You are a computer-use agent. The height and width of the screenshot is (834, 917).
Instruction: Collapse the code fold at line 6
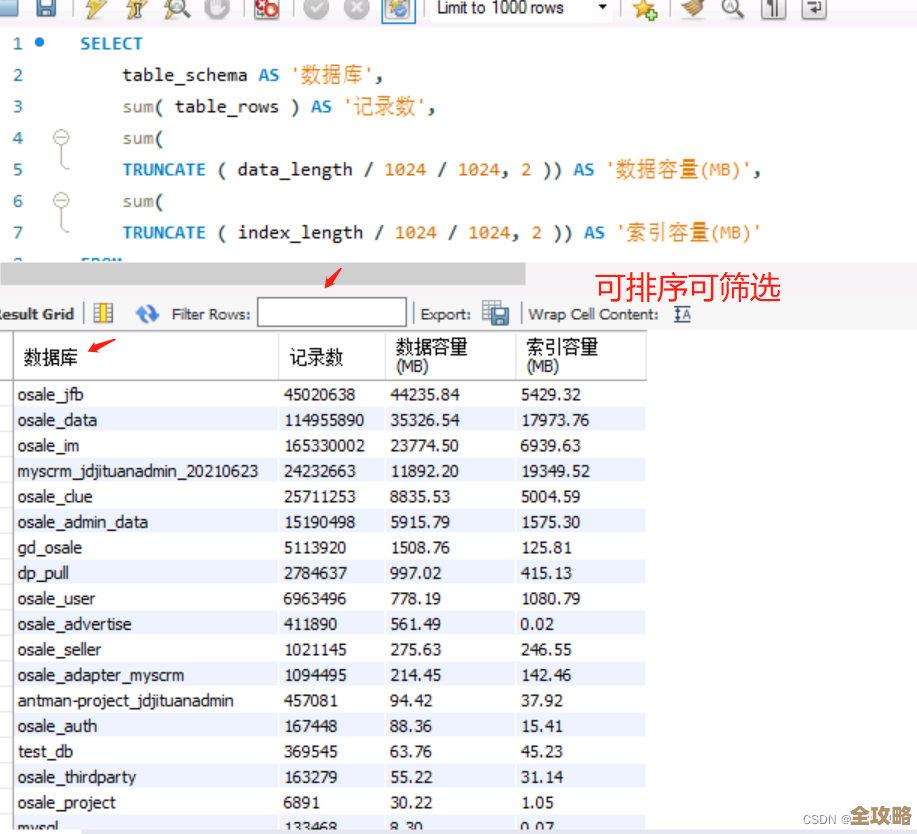61,200
